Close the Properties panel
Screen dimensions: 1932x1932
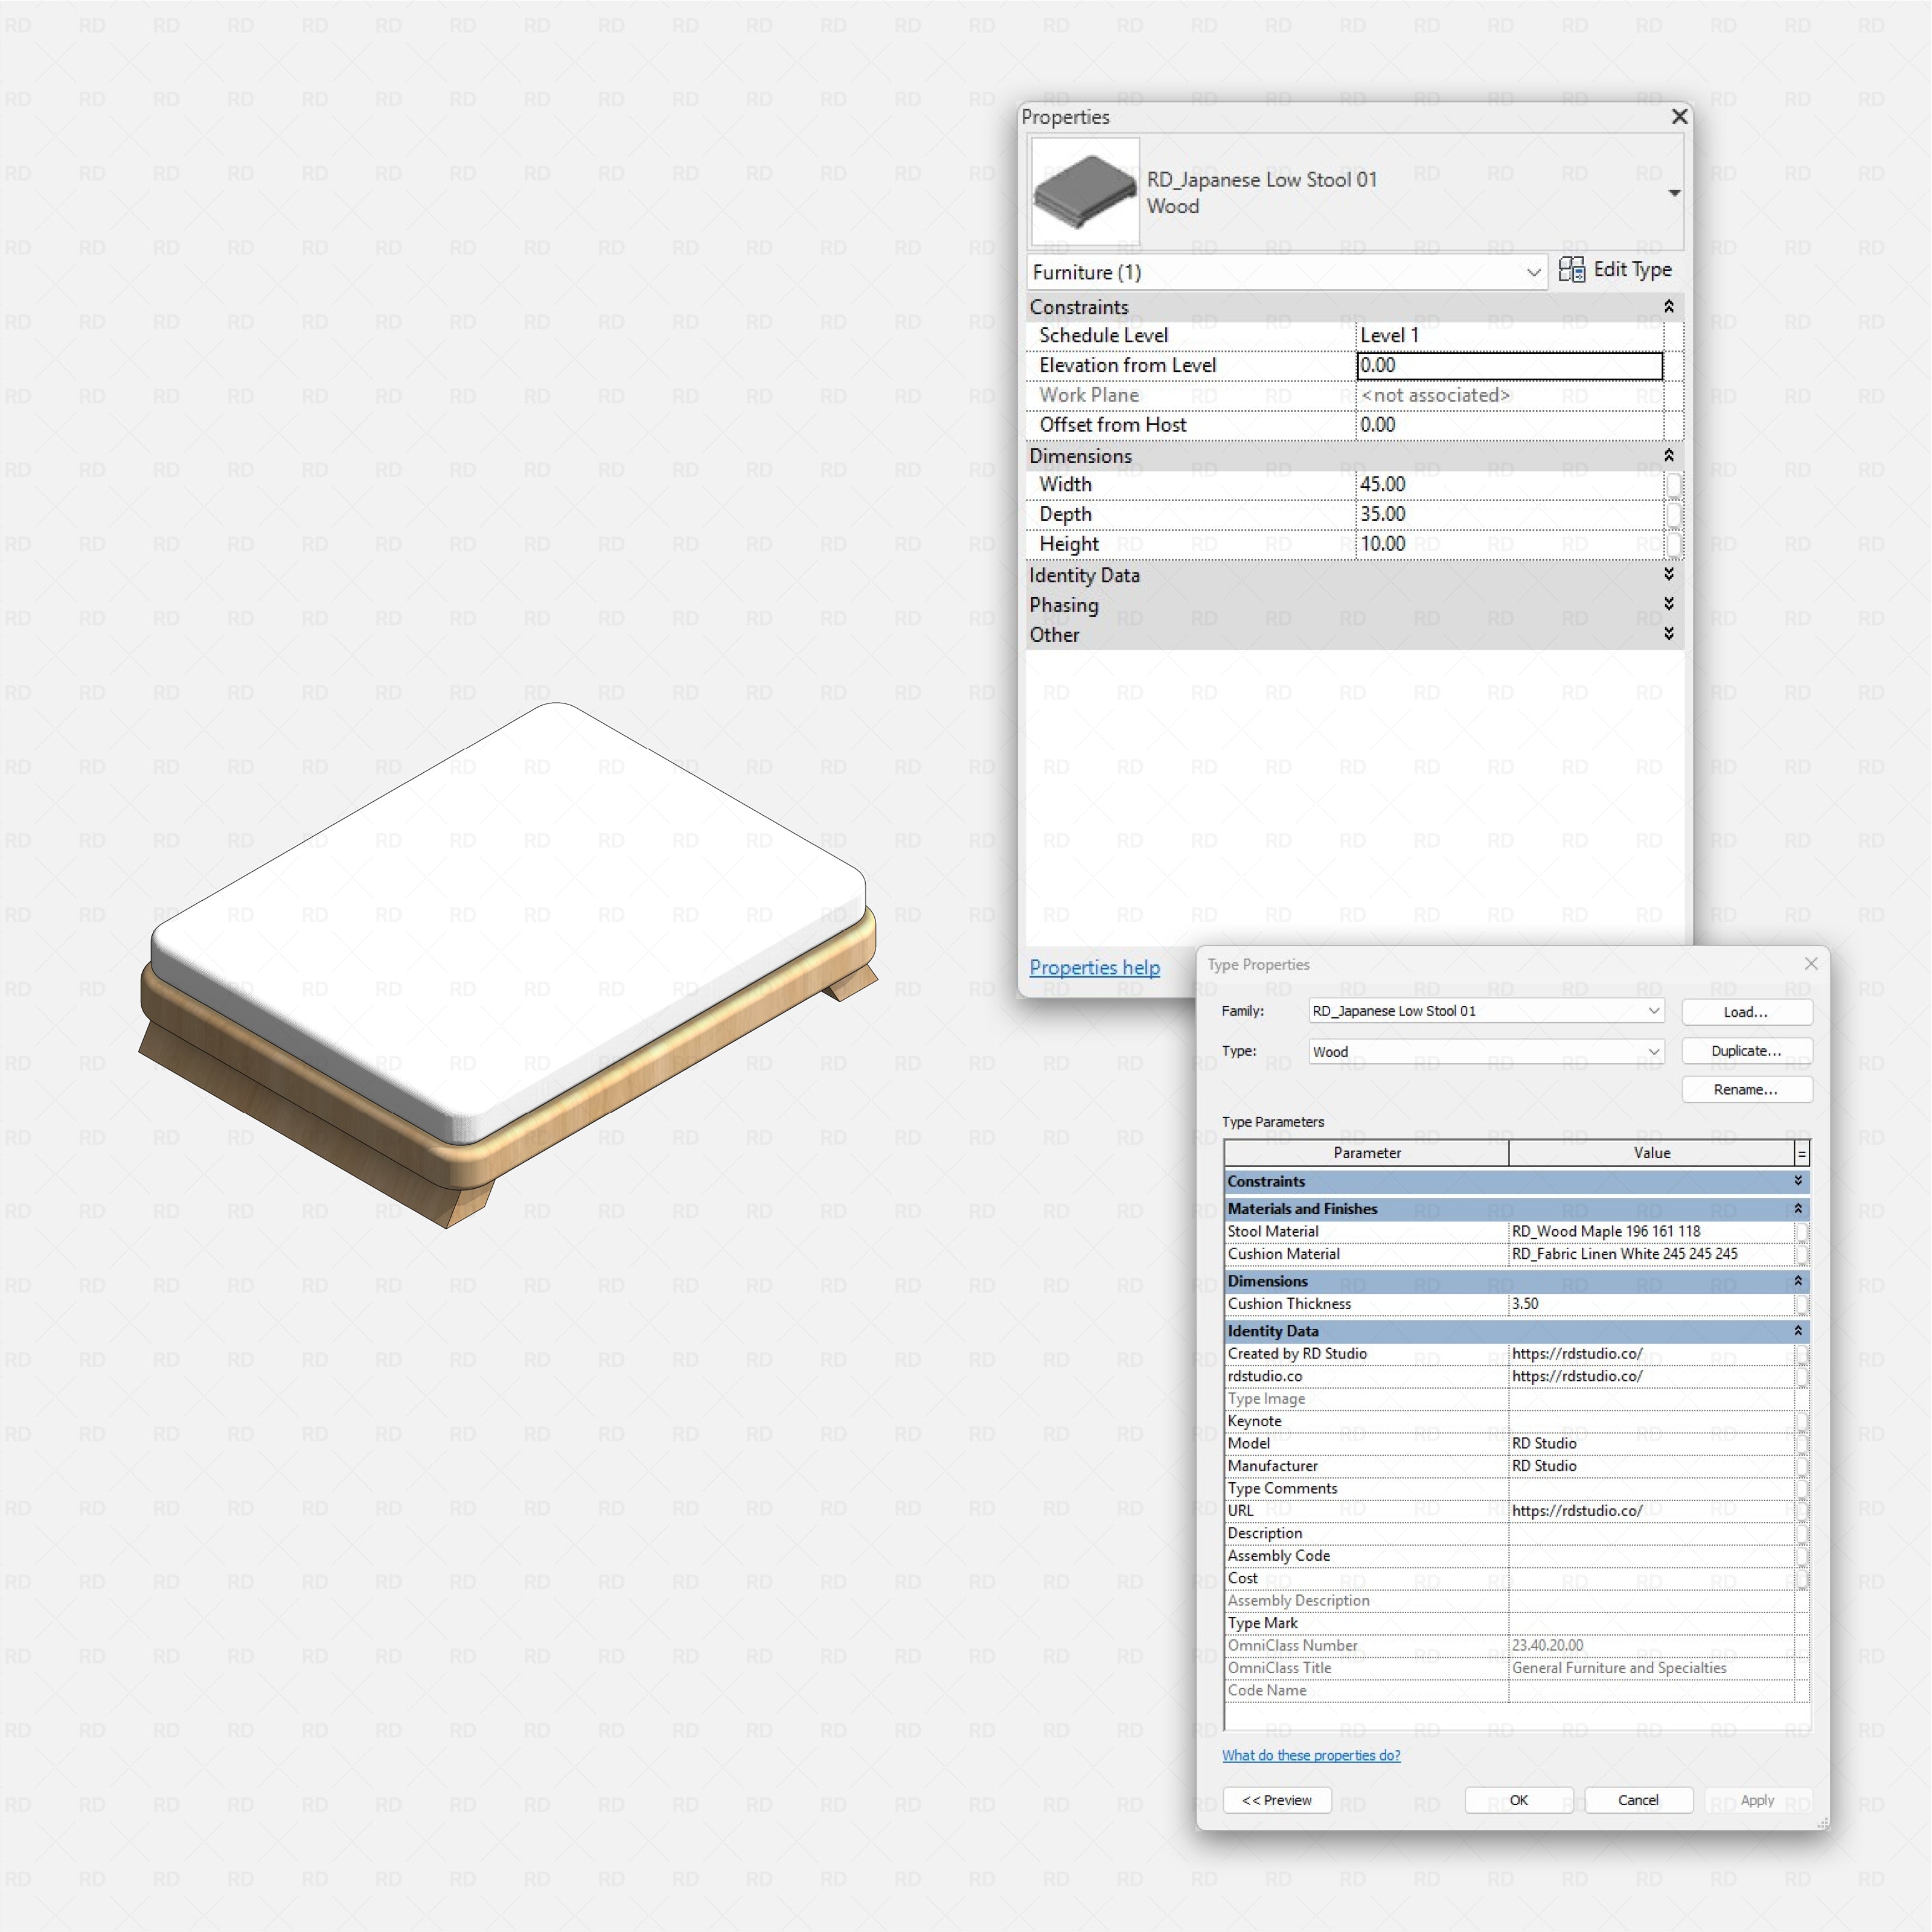[1680, 117]
